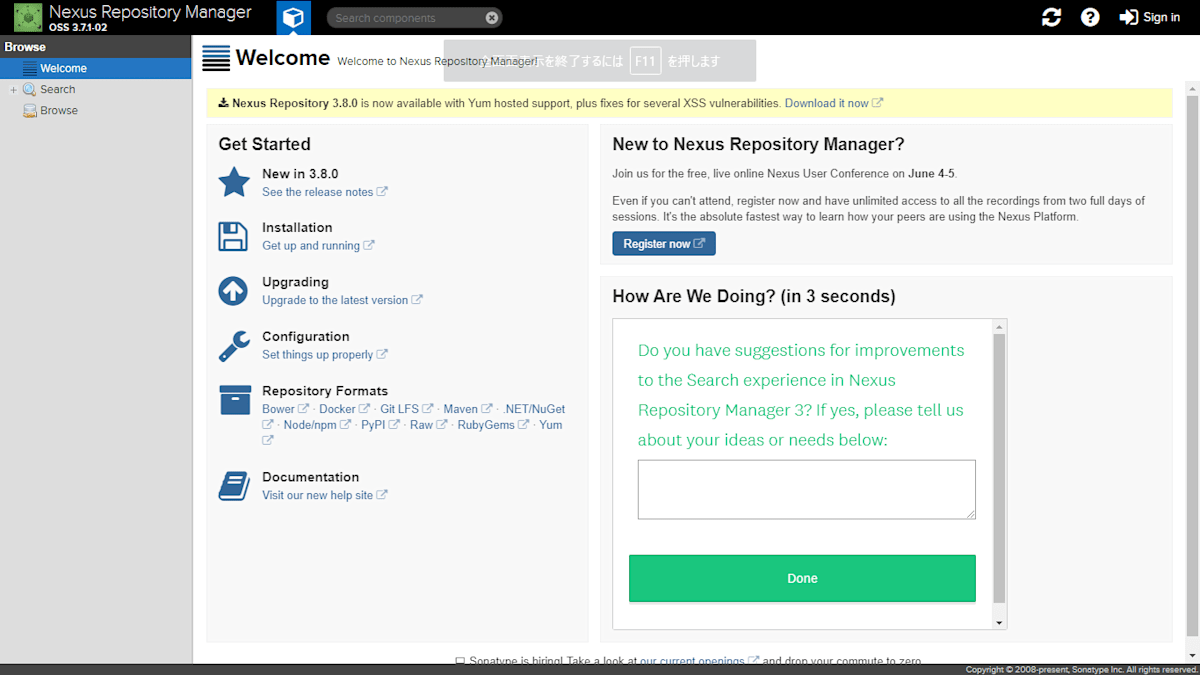Viewport: 1200px width, 675px height.
Task: Select Browse in the left sidebar
Action: click(58, 110)
